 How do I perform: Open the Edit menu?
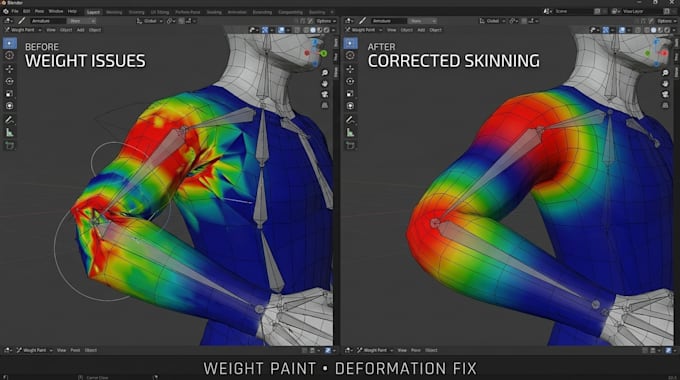[x=26, y=11]
